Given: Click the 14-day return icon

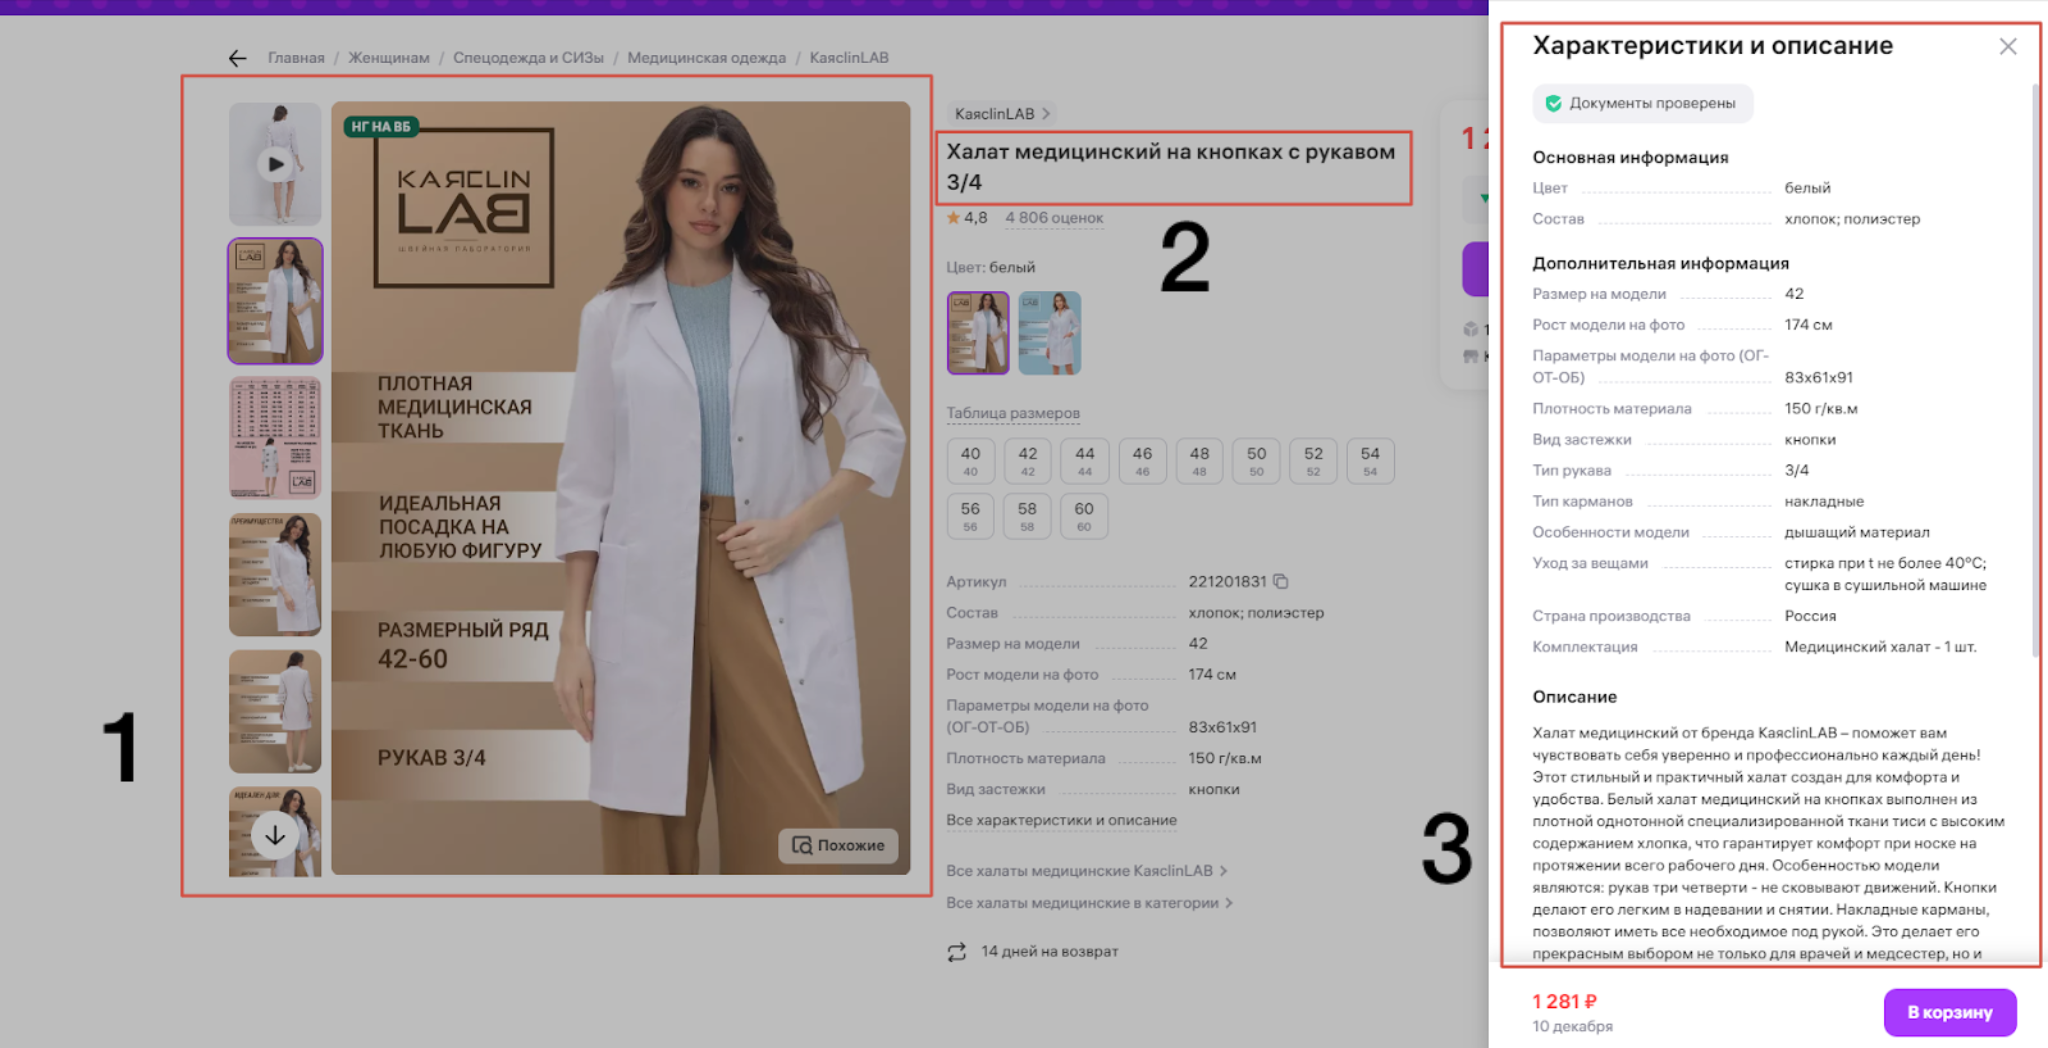Looking at the screenshot, I should [x=957, y=952].
